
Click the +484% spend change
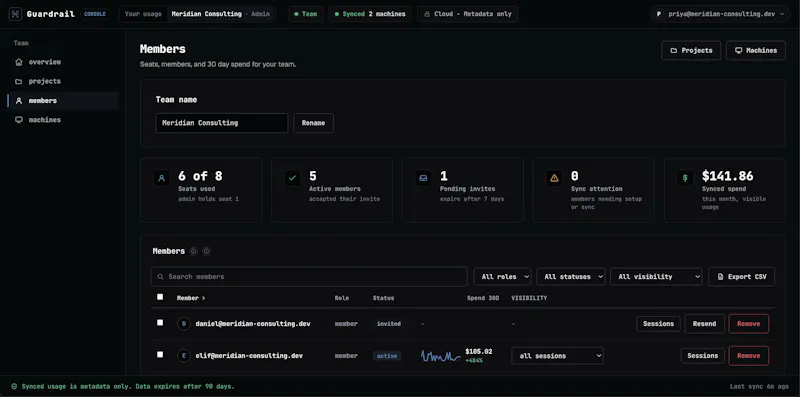click(474, 360)
